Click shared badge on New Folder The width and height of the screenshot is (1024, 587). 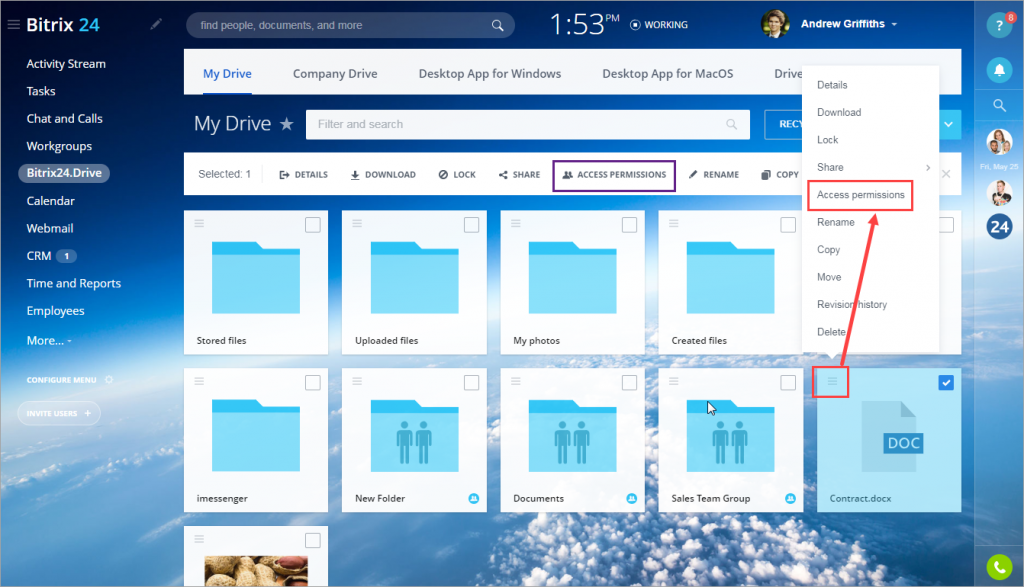point(473,498)
